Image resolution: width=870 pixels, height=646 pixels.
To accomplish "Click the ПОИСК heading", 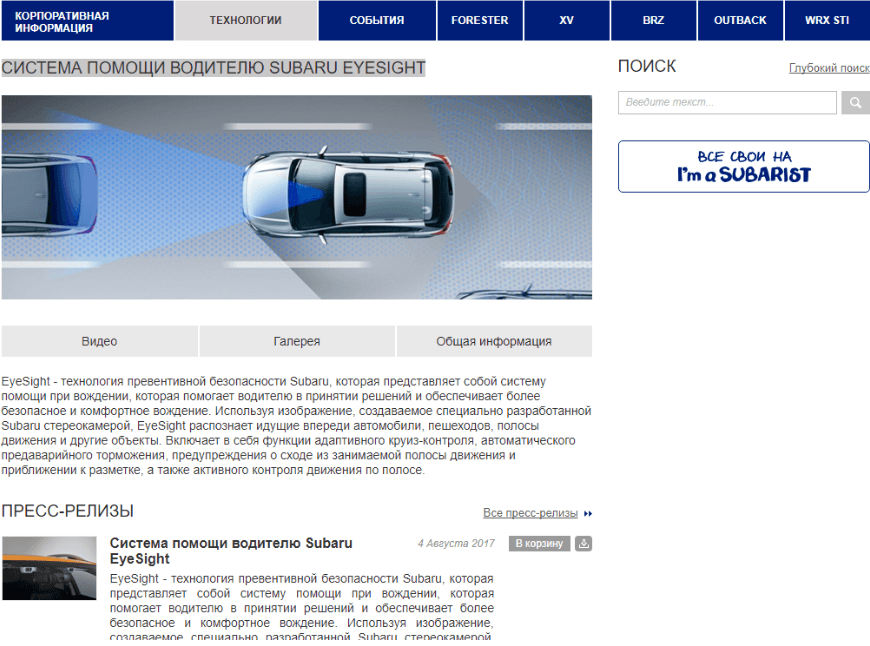I will click(647, 67).
